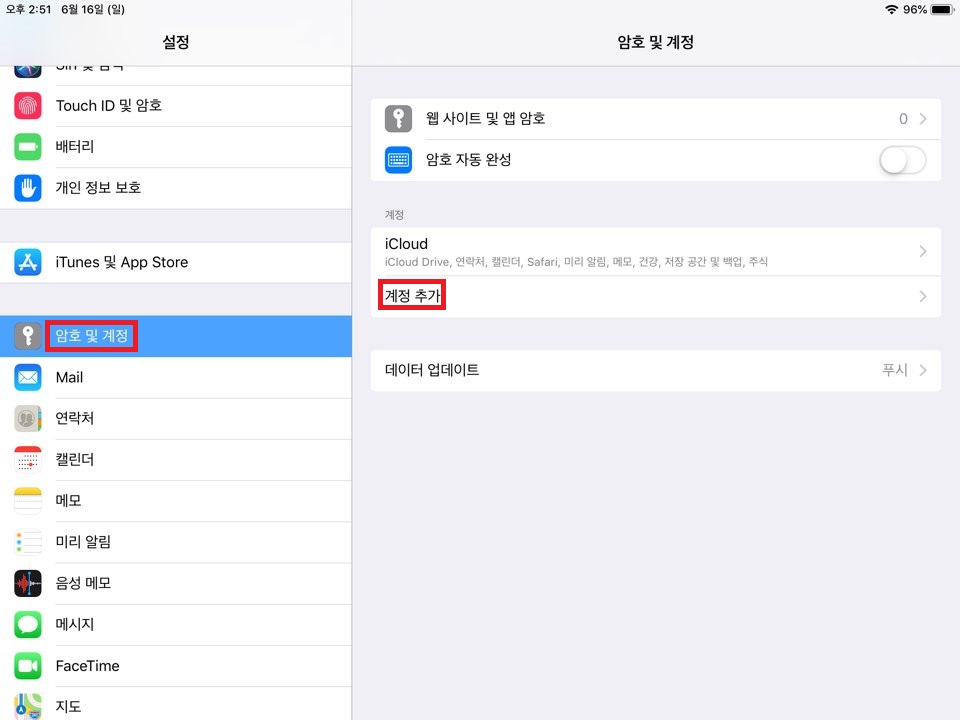
Task: Open the 데이터 업데이트 푸시 options
Action: coord(655,370)
